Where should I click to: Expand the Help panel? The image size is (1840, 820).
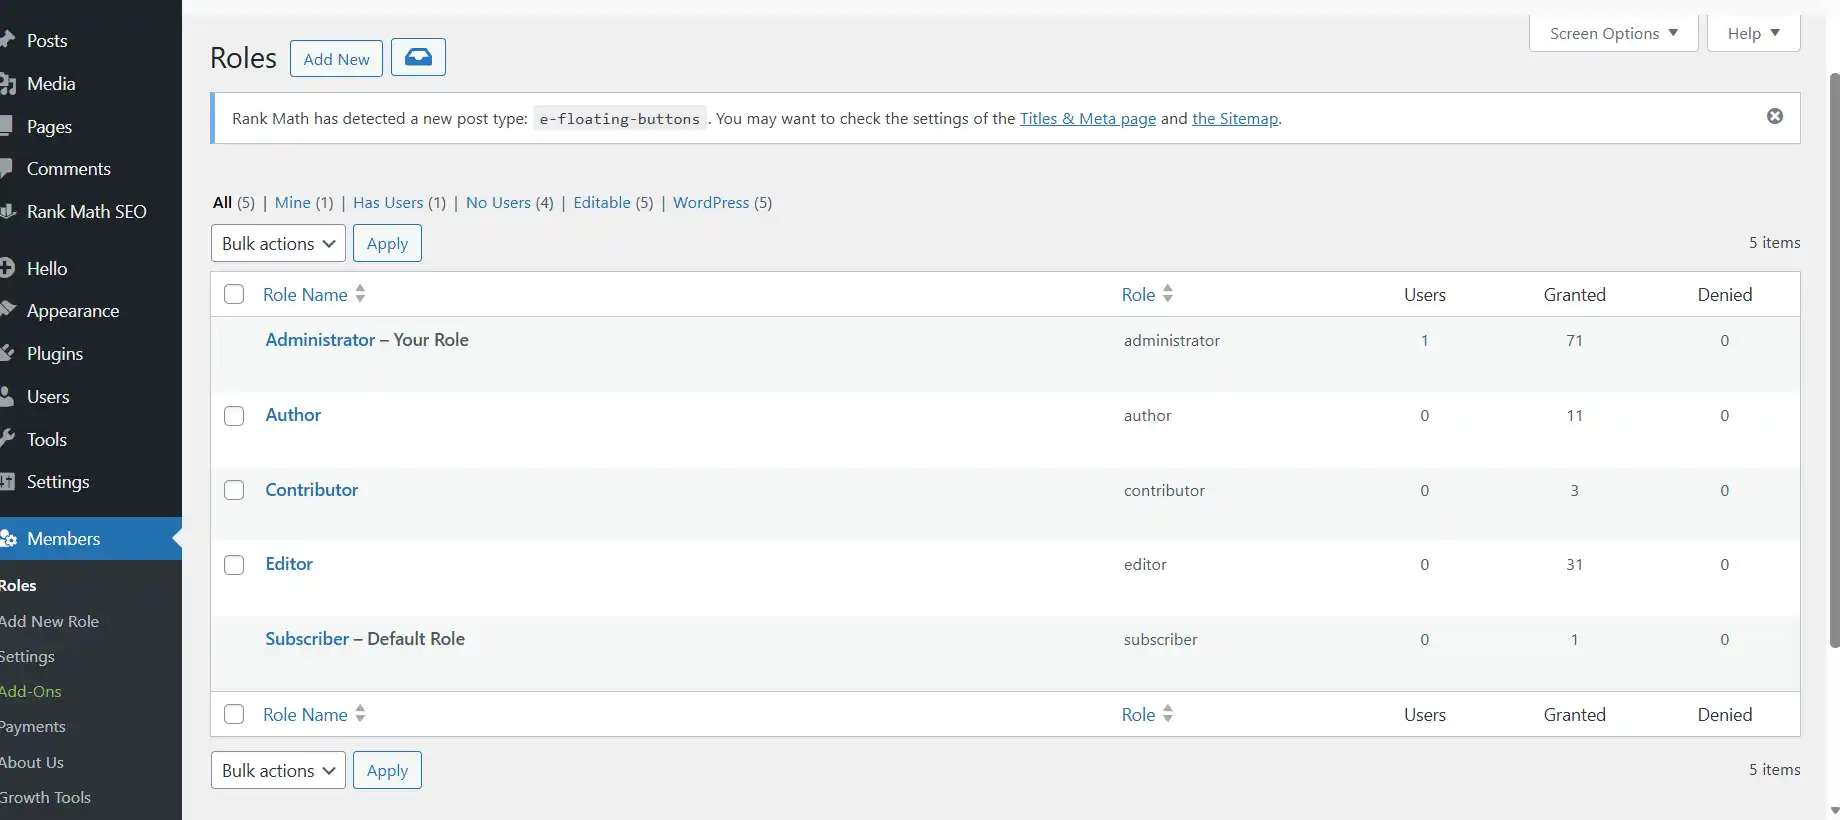coord(1753,33)
